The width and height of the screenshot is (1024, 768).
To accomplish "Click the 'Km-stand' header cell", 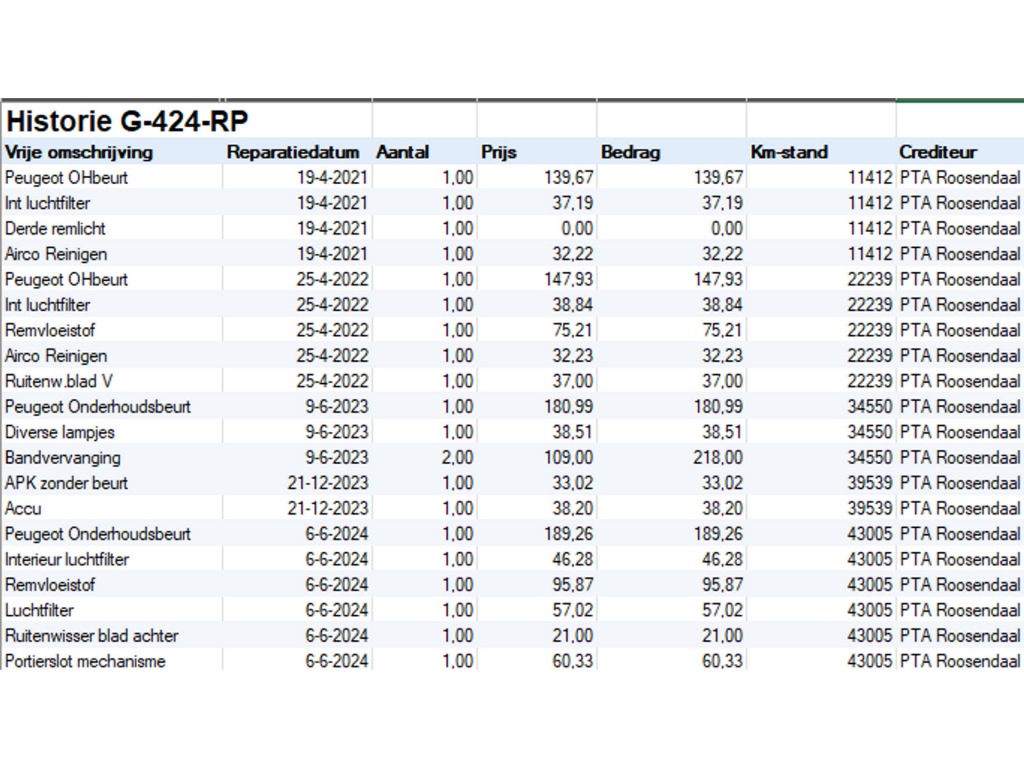I will click(789, 152).
